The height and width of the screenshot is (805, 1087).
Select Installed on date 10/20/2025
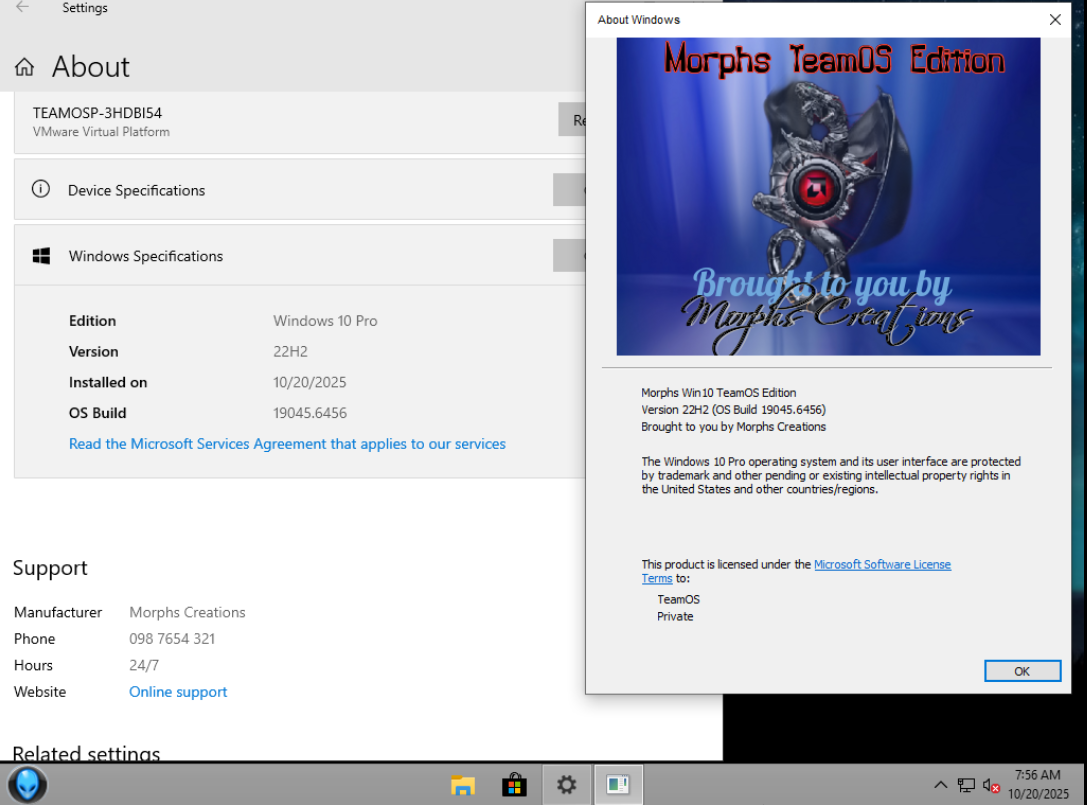[x=310, y=382]
